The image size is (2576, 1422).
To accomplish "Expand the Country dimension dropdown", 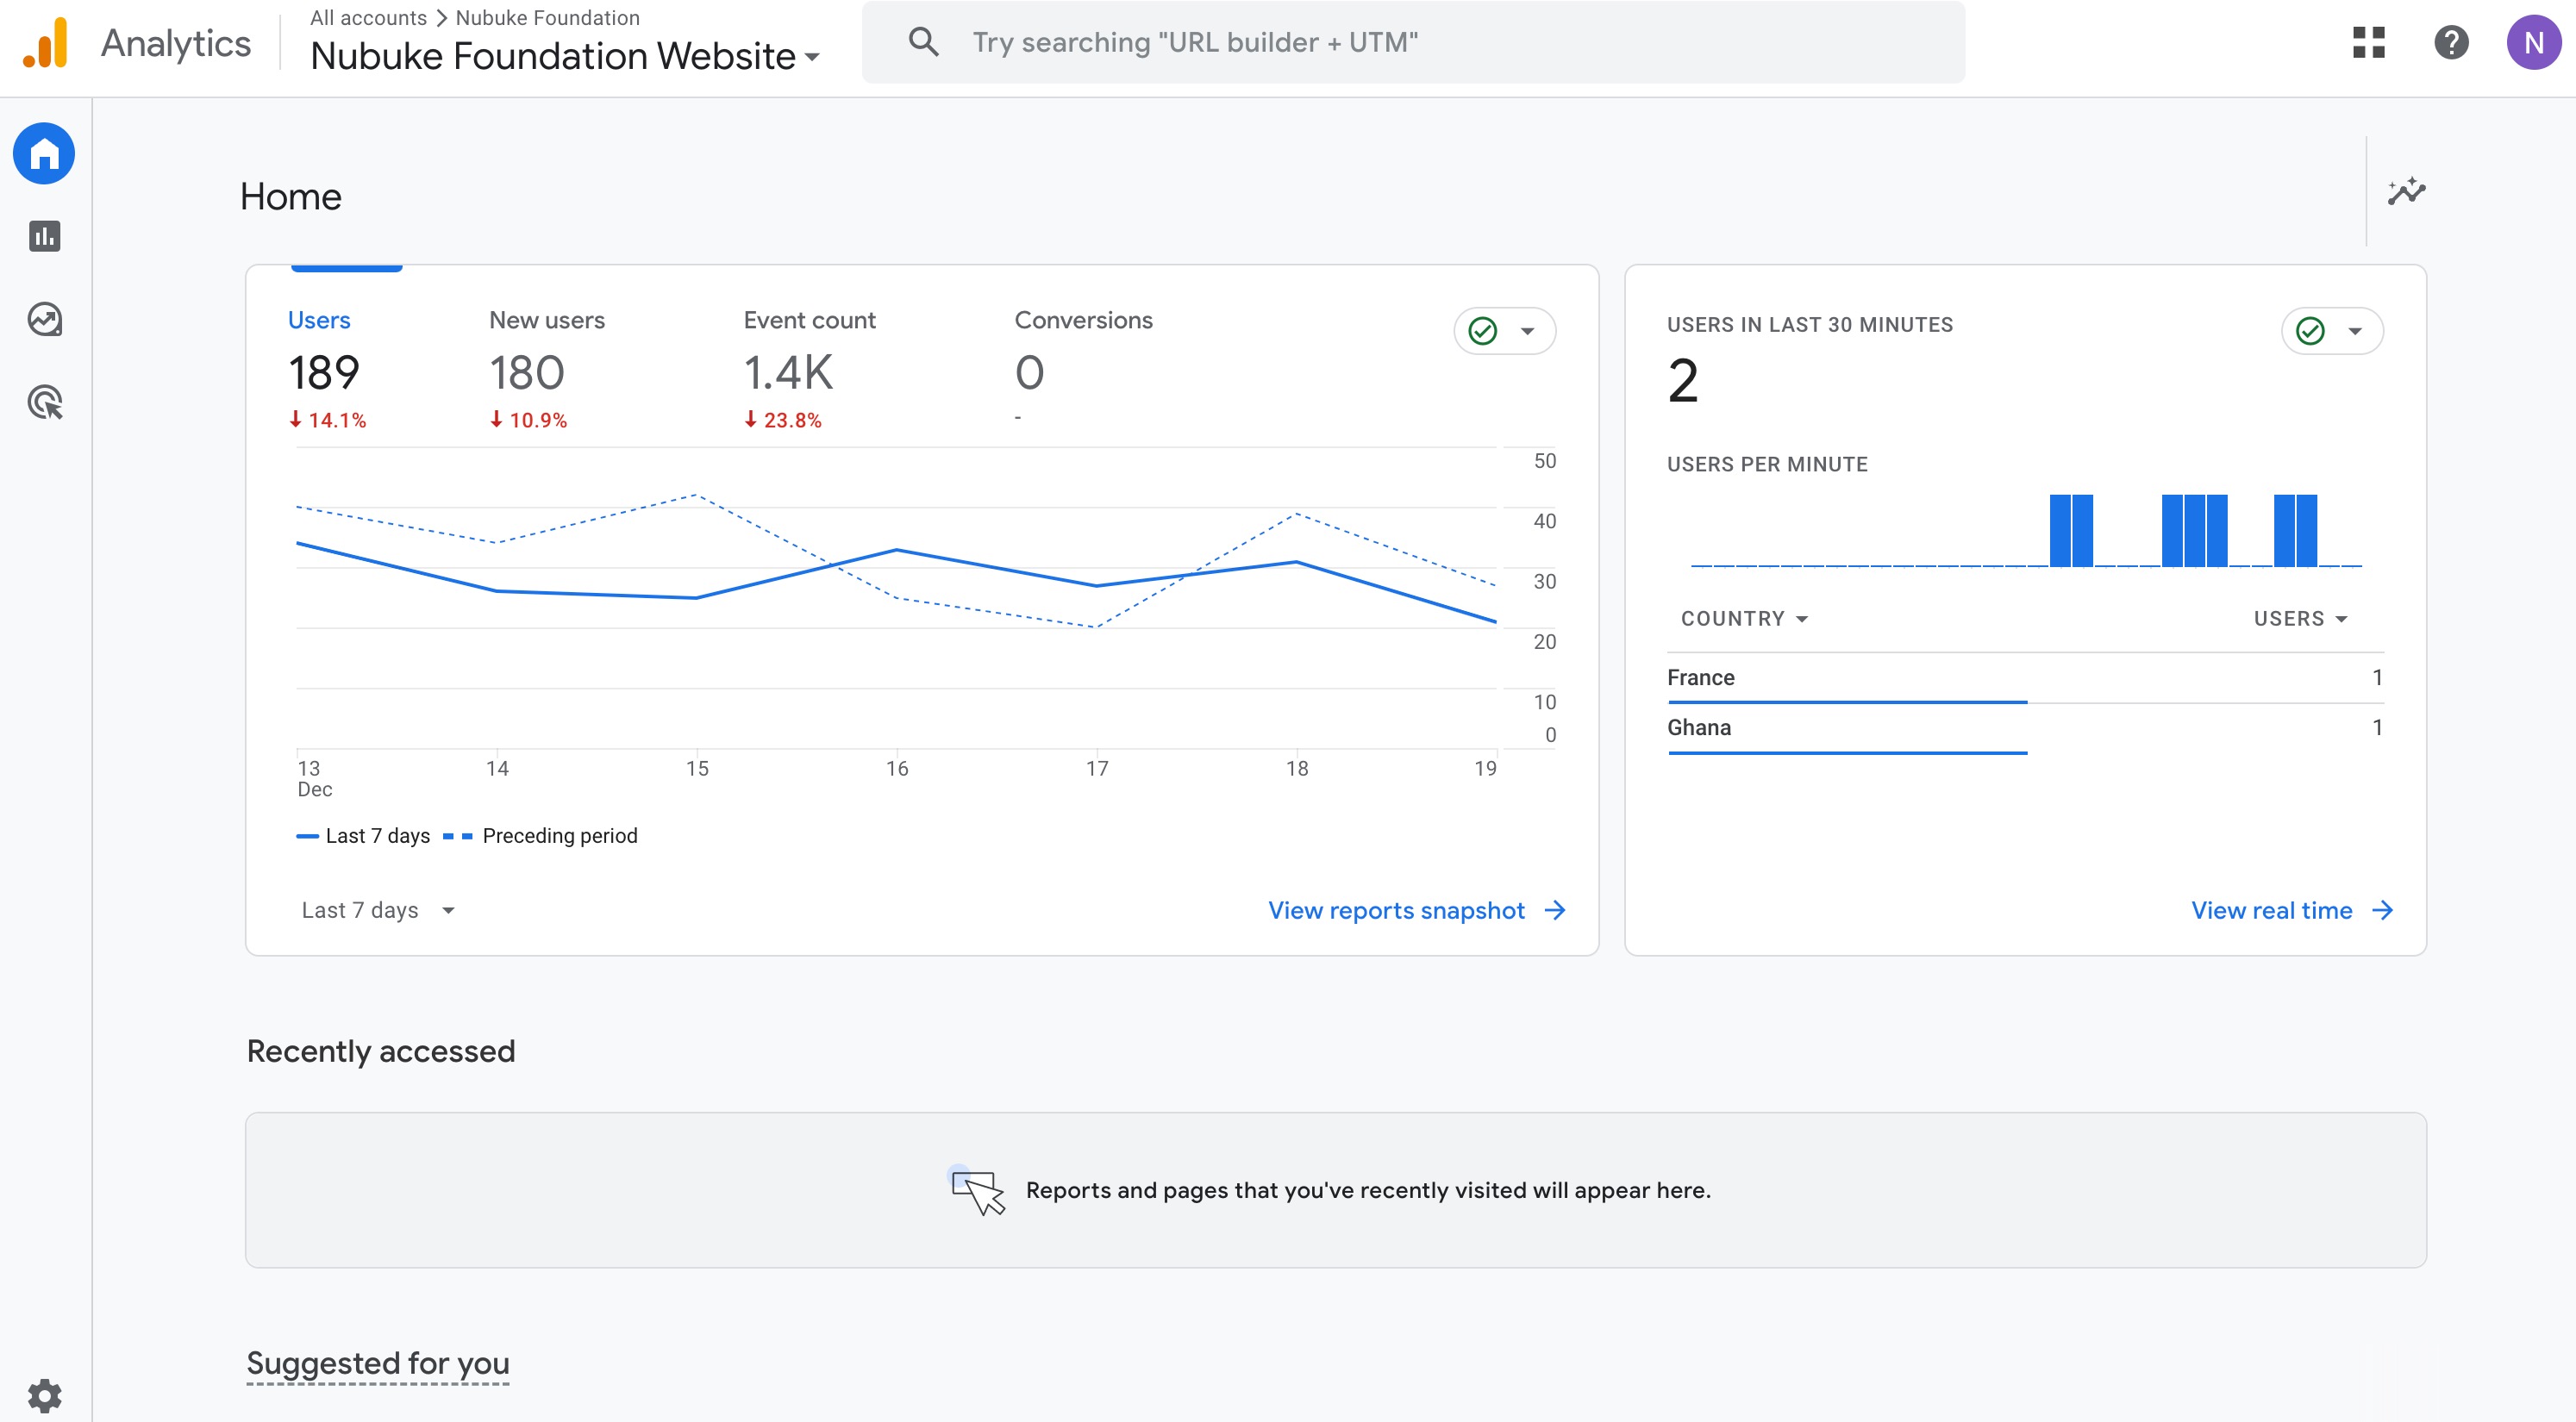I will point(1744,618).
